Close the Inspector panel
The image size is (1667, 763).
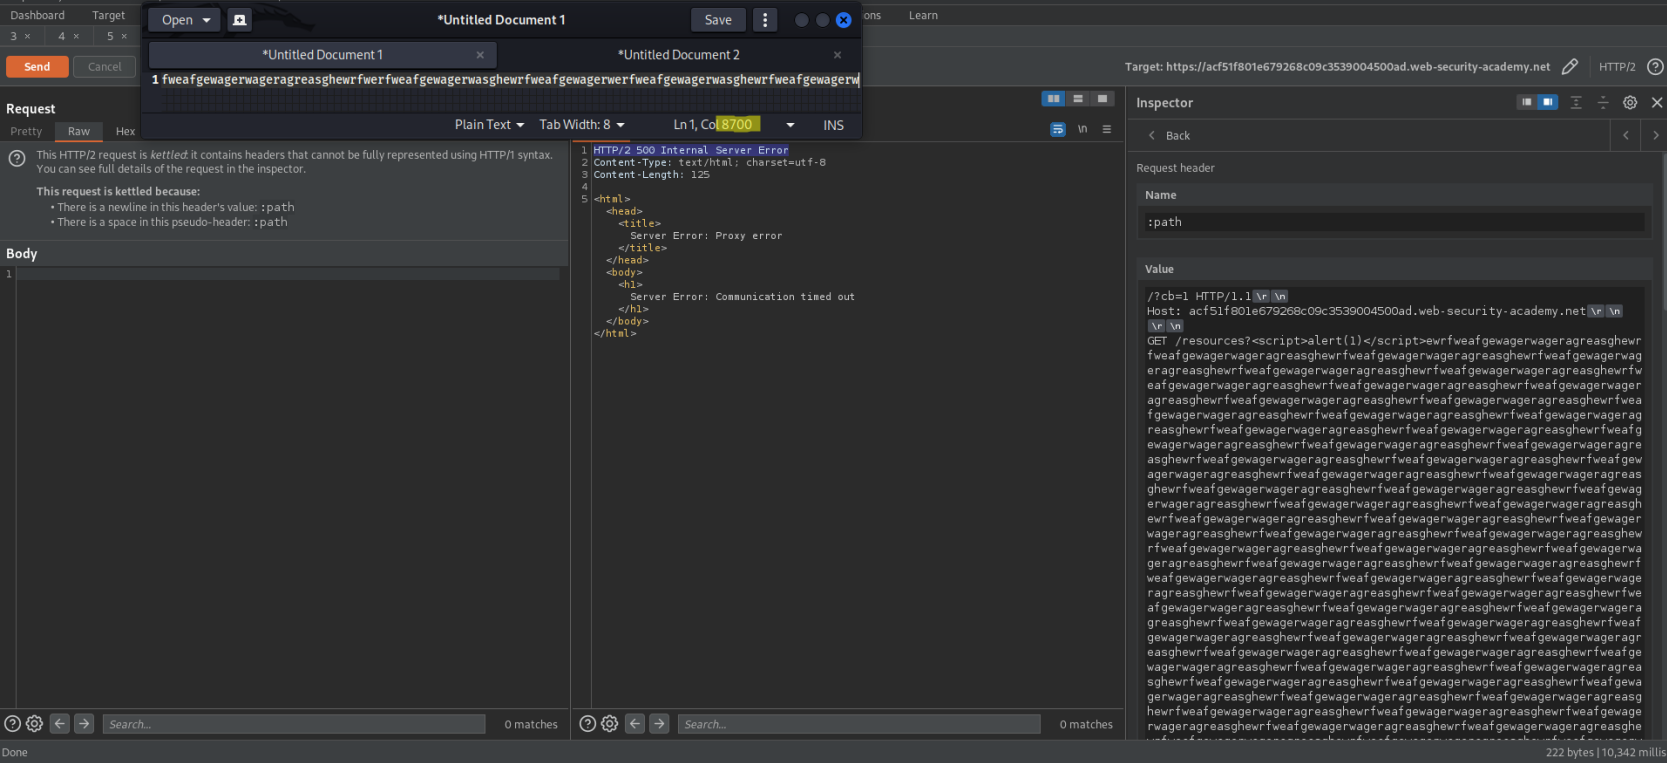pos(1657,103)
